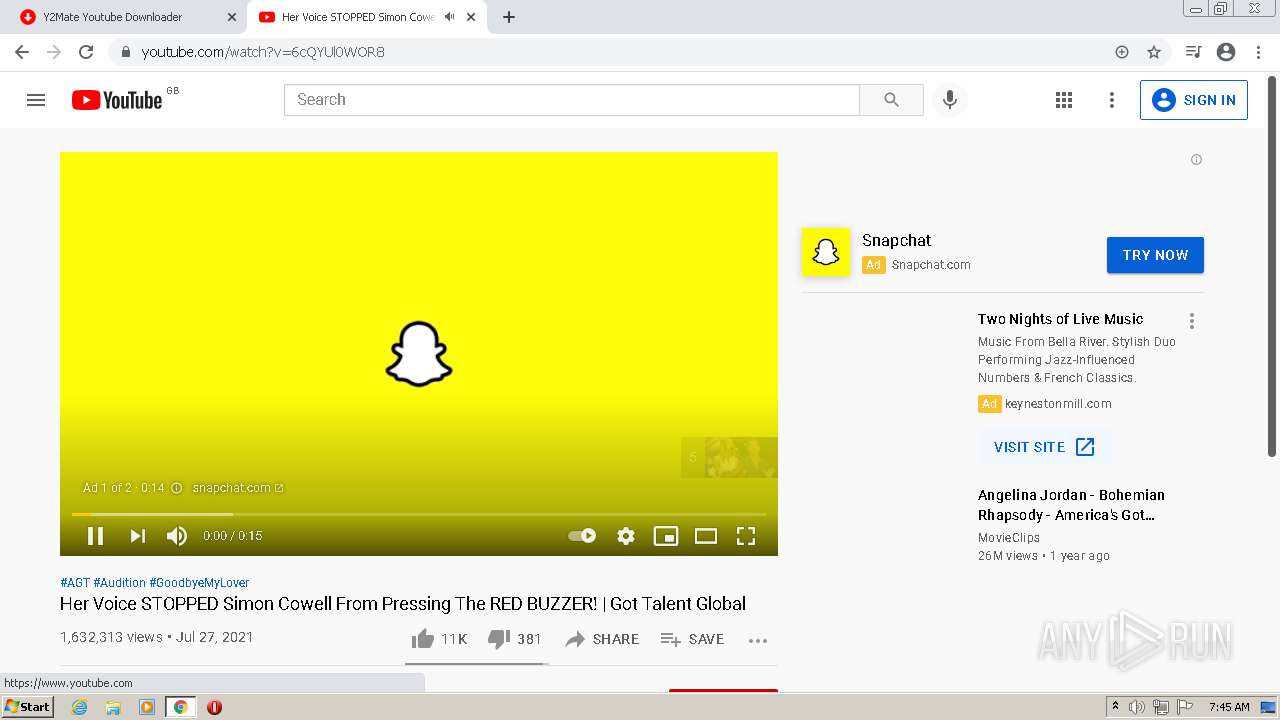Open options for Two Nights of Live Music
Image resolution: width=1280 pixels, height=720 pixels.
point(1191,321)
